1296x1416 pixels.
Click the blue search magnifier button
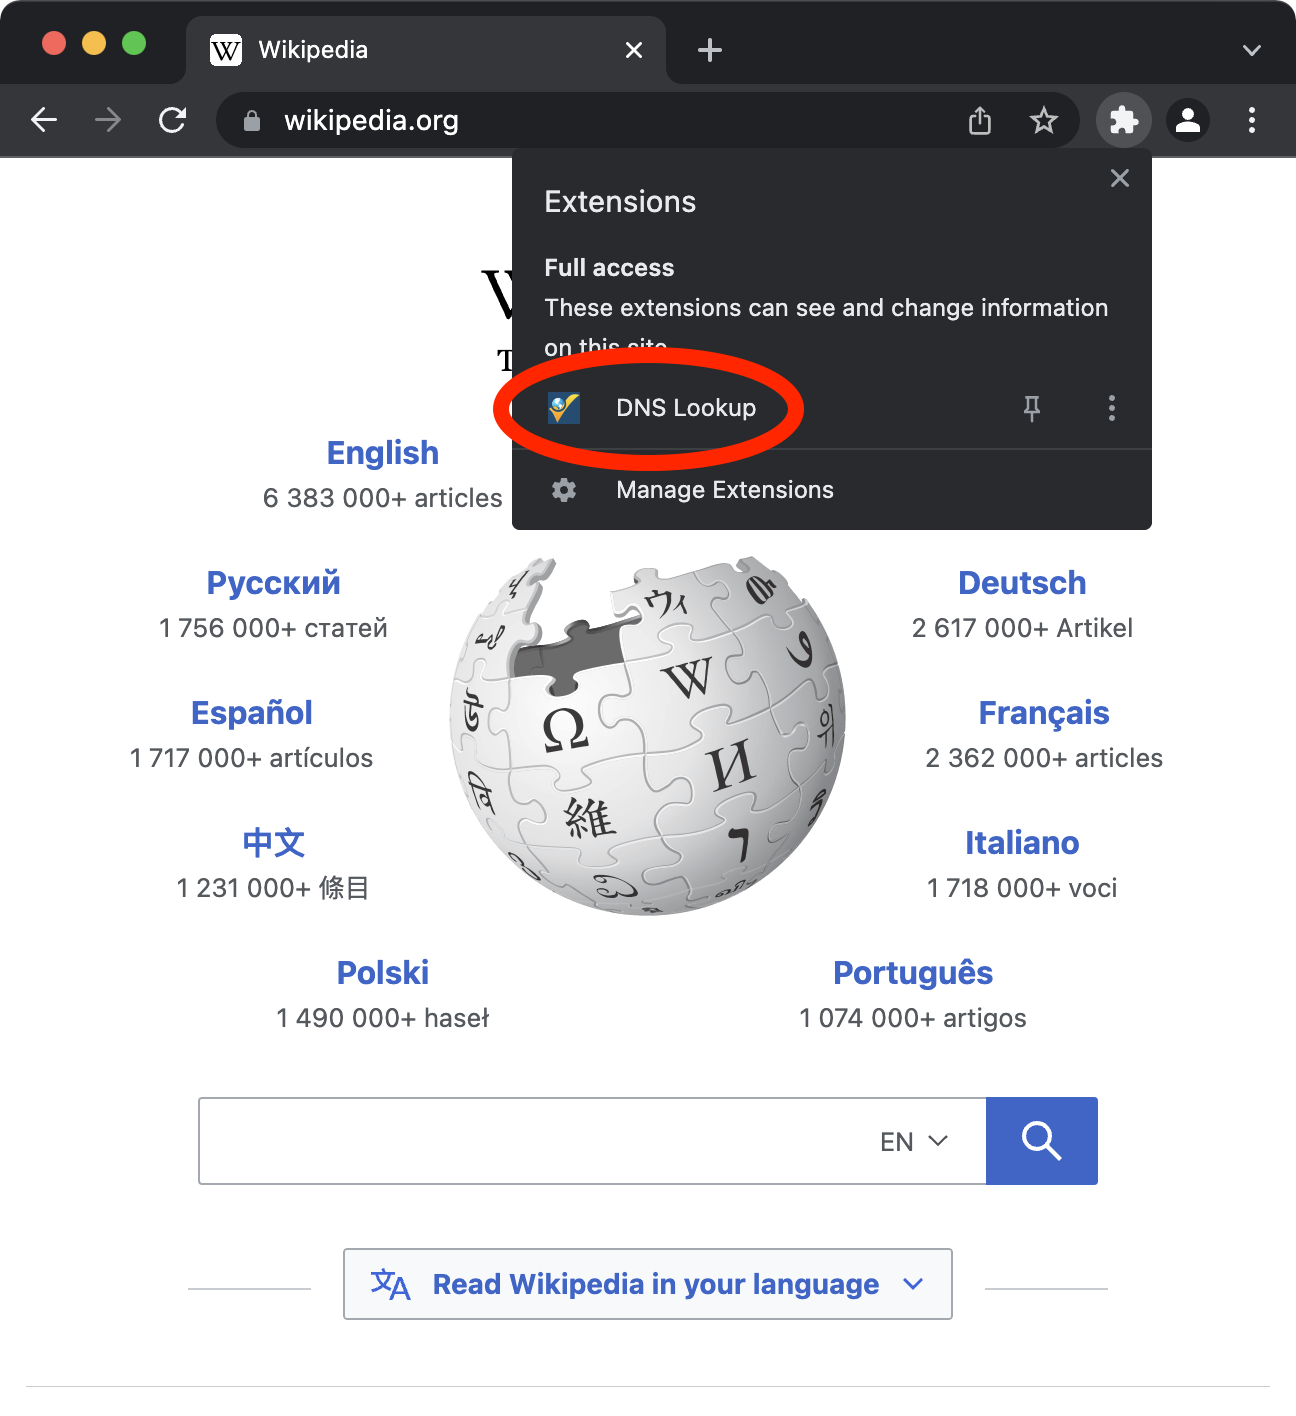(x=1041, y=1141)
